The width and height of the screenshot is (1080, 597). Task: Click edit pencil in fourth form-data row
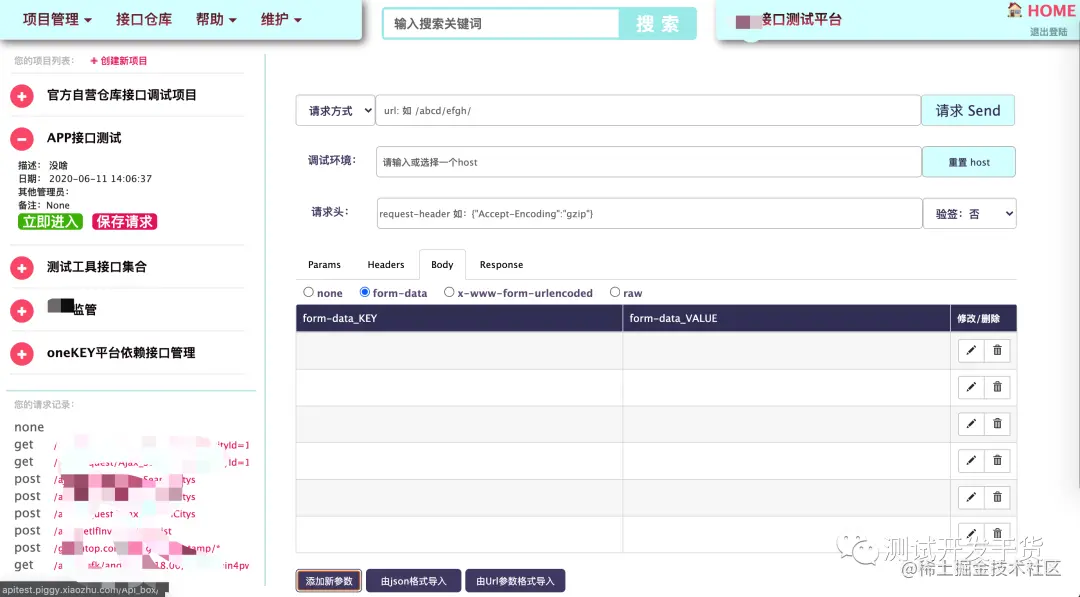tap(971, 461)
